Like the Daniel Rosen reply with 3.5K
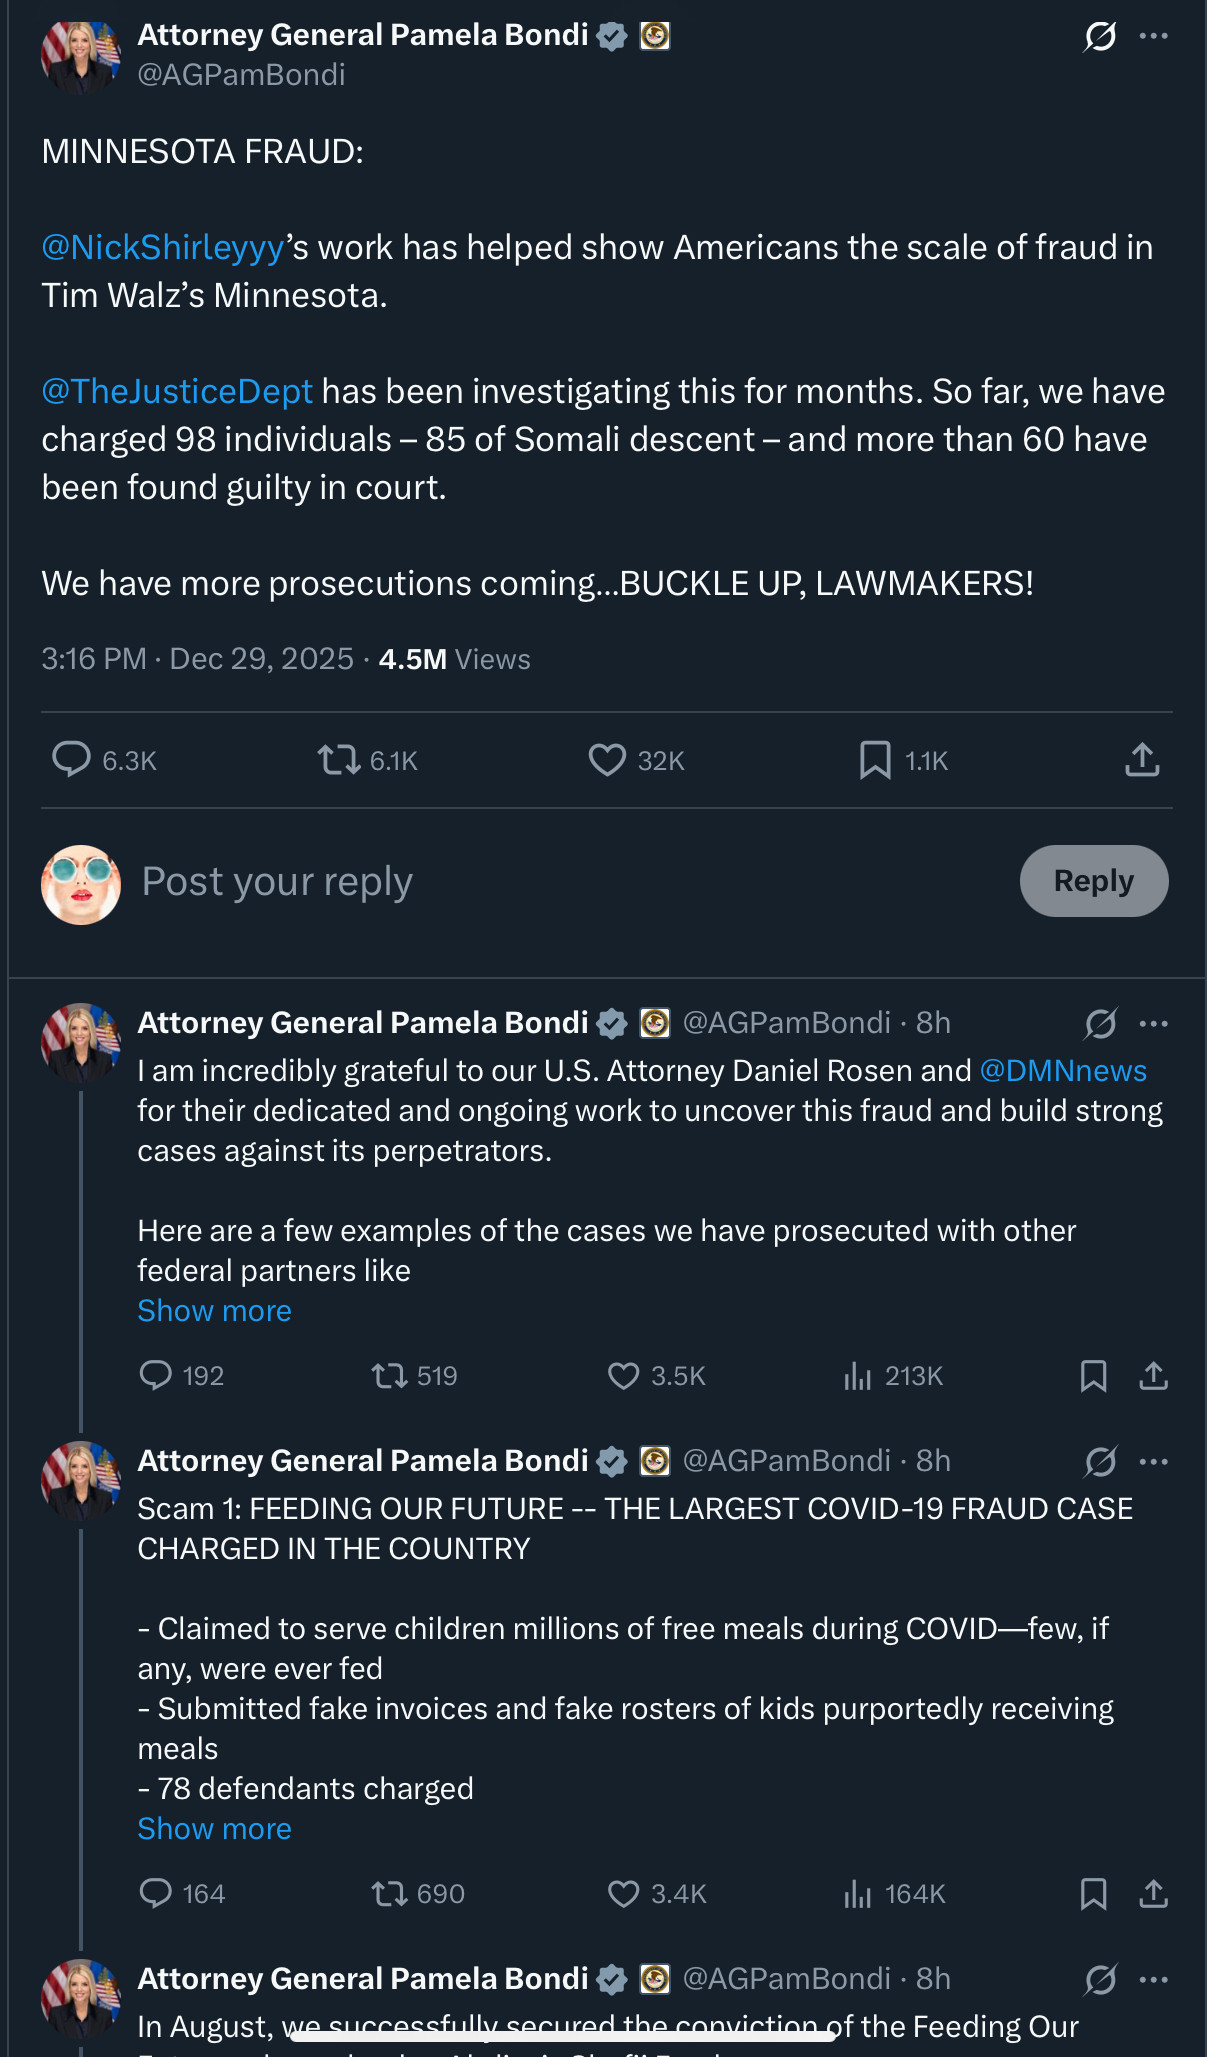 [x=624, y=1376]
